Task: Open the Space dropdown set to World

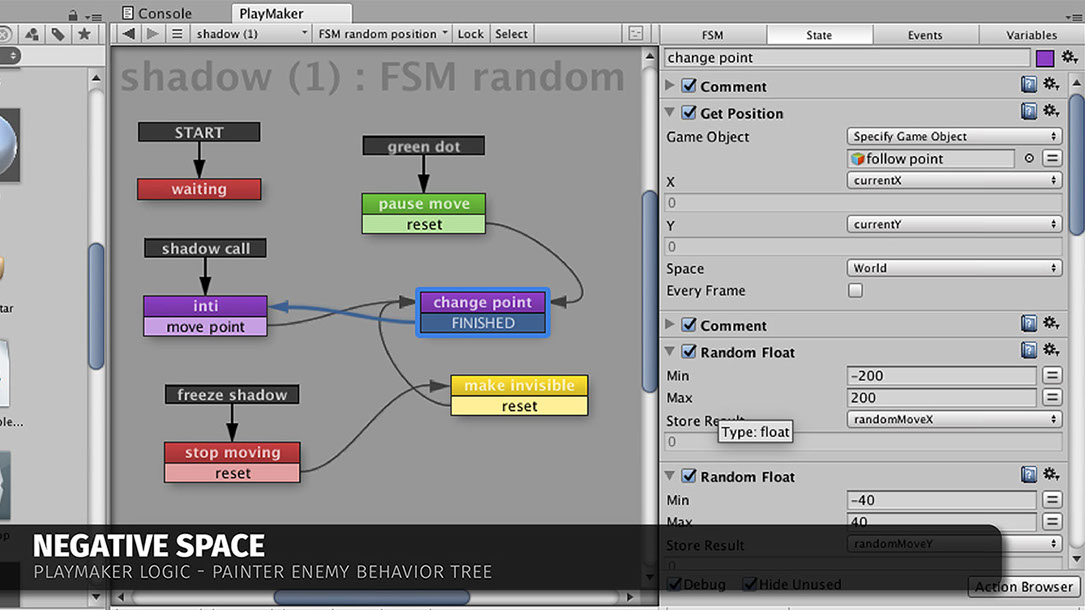Action: (953, 268)
